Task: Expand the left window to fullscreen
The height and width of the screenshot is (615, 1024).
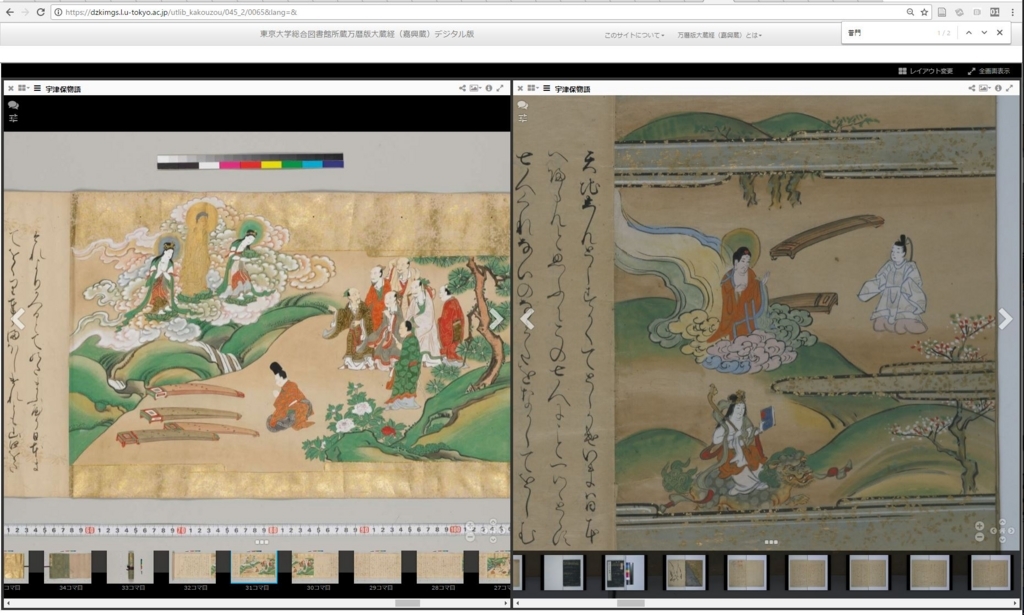Action: [x=500, y=88]
